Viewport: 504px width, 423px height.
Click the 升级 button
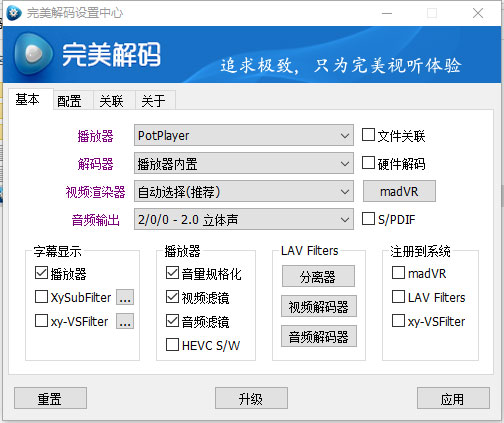pyautogui.click(x=251, y=398)
